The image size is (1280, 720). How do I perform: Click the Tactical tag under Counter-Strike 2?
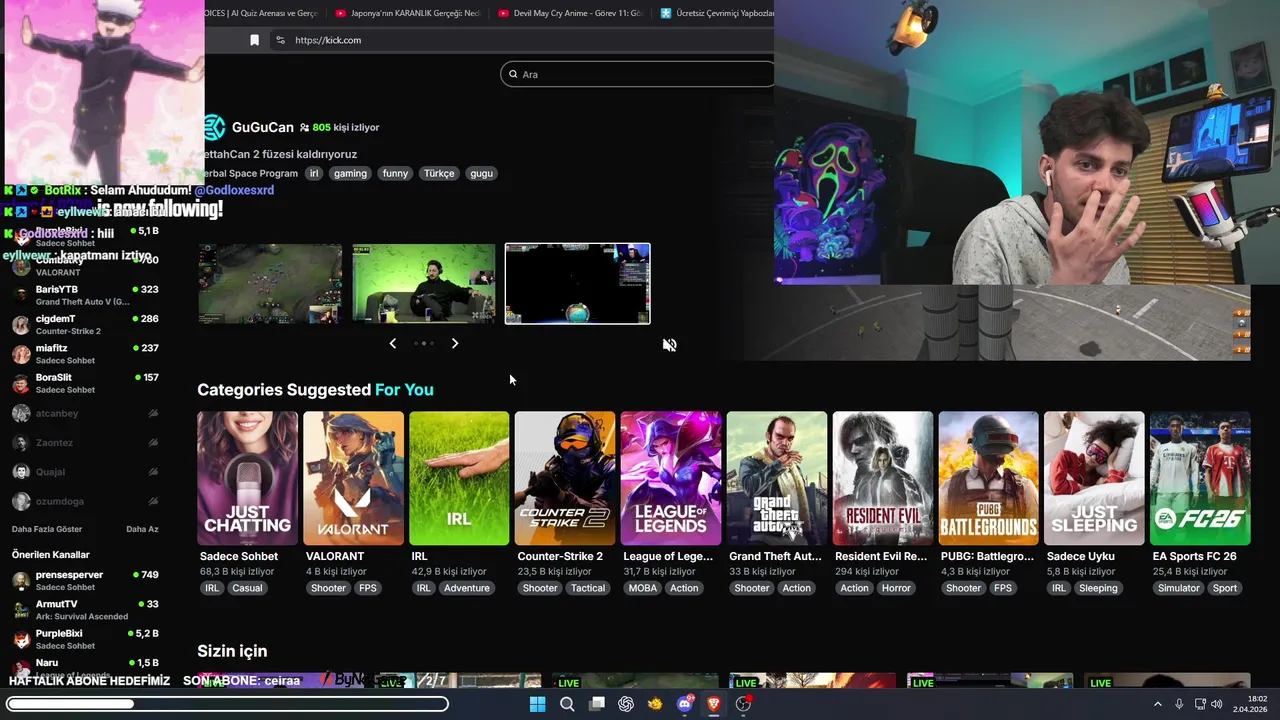(588, 588)
